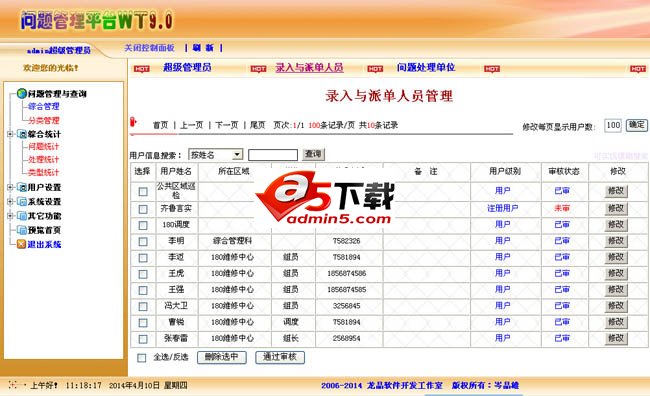Viewport: 650px width, 396px height.
Task: Click the HOT badge right after 问题处理单位
Action: point(492,69)
